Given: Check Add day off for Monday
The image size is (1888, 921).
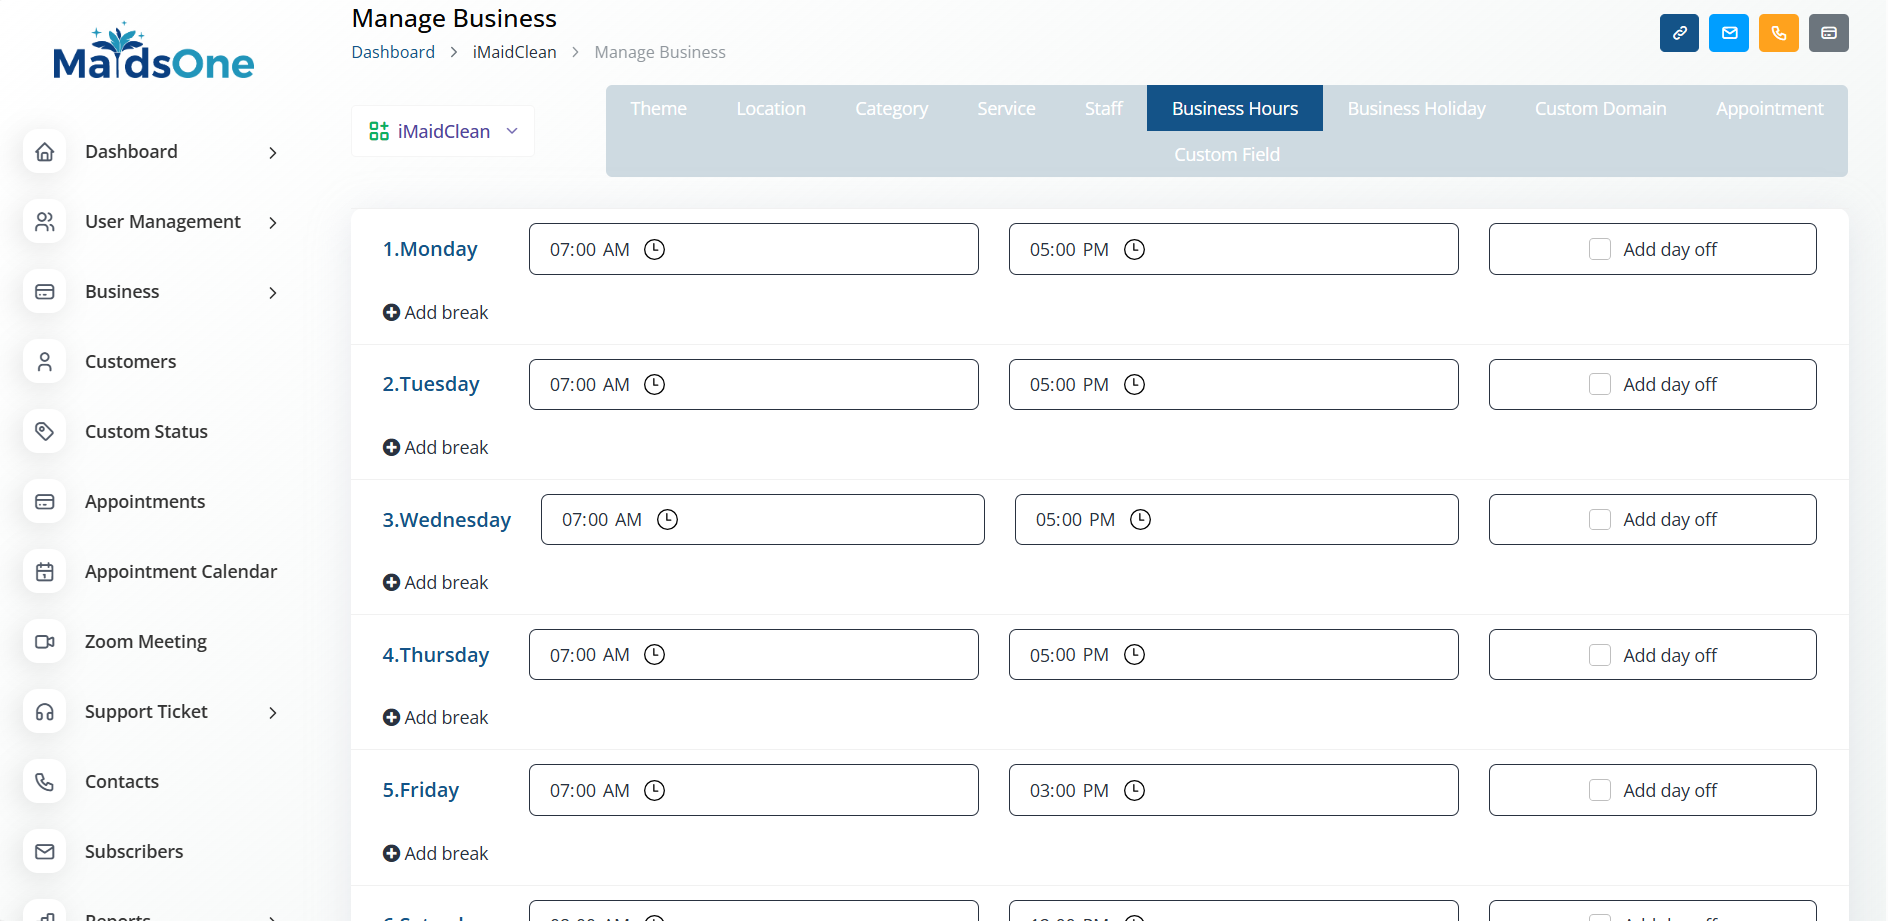Looking at the screenshot, I should [x=1600, y=249].
